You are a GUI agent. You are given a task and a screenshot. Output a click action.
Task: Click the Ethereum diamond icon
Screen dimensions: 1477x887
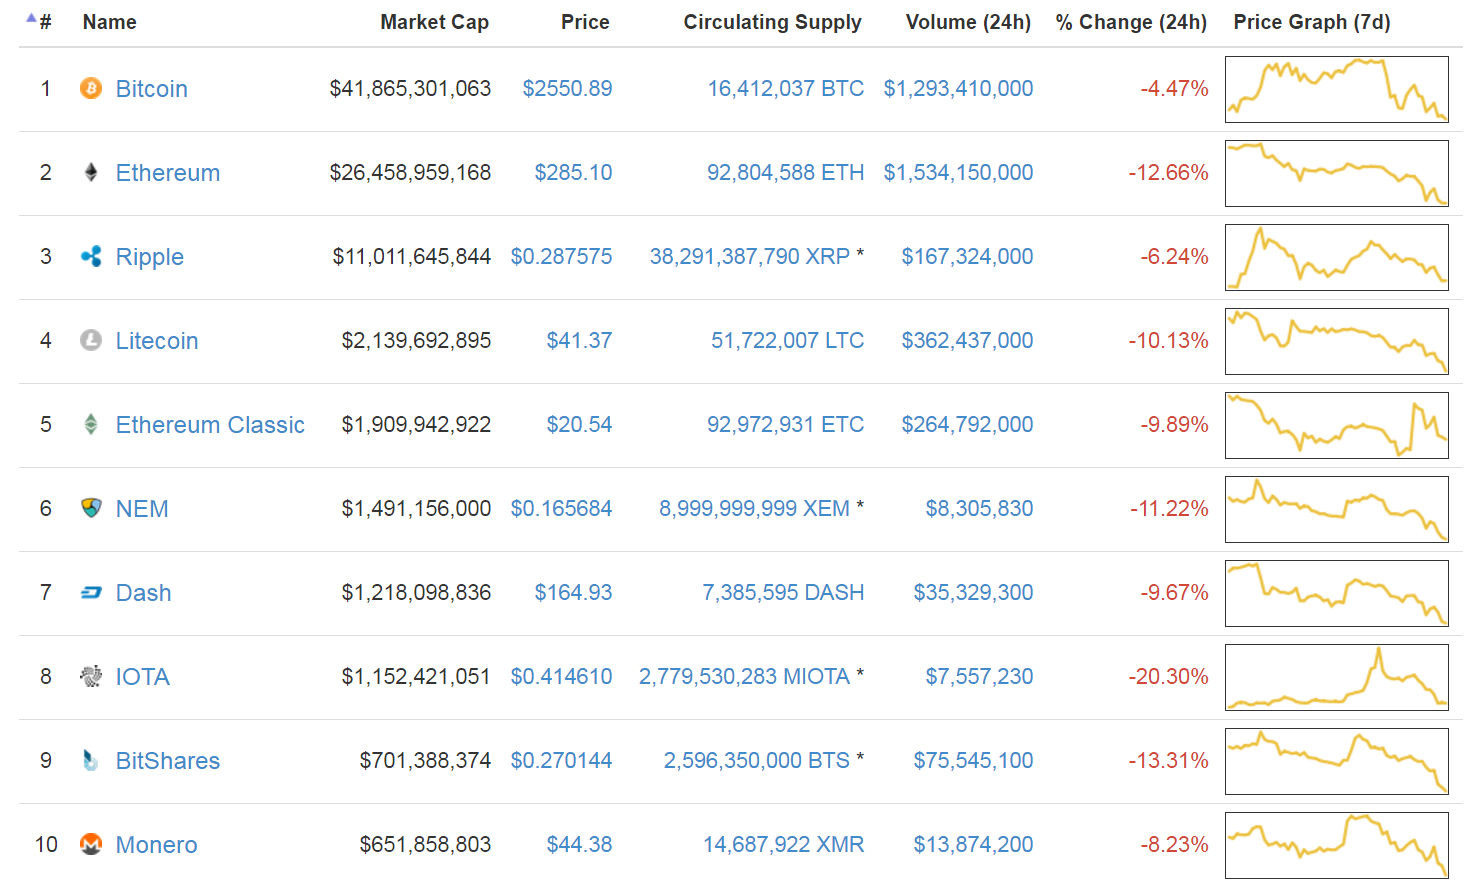91,173
